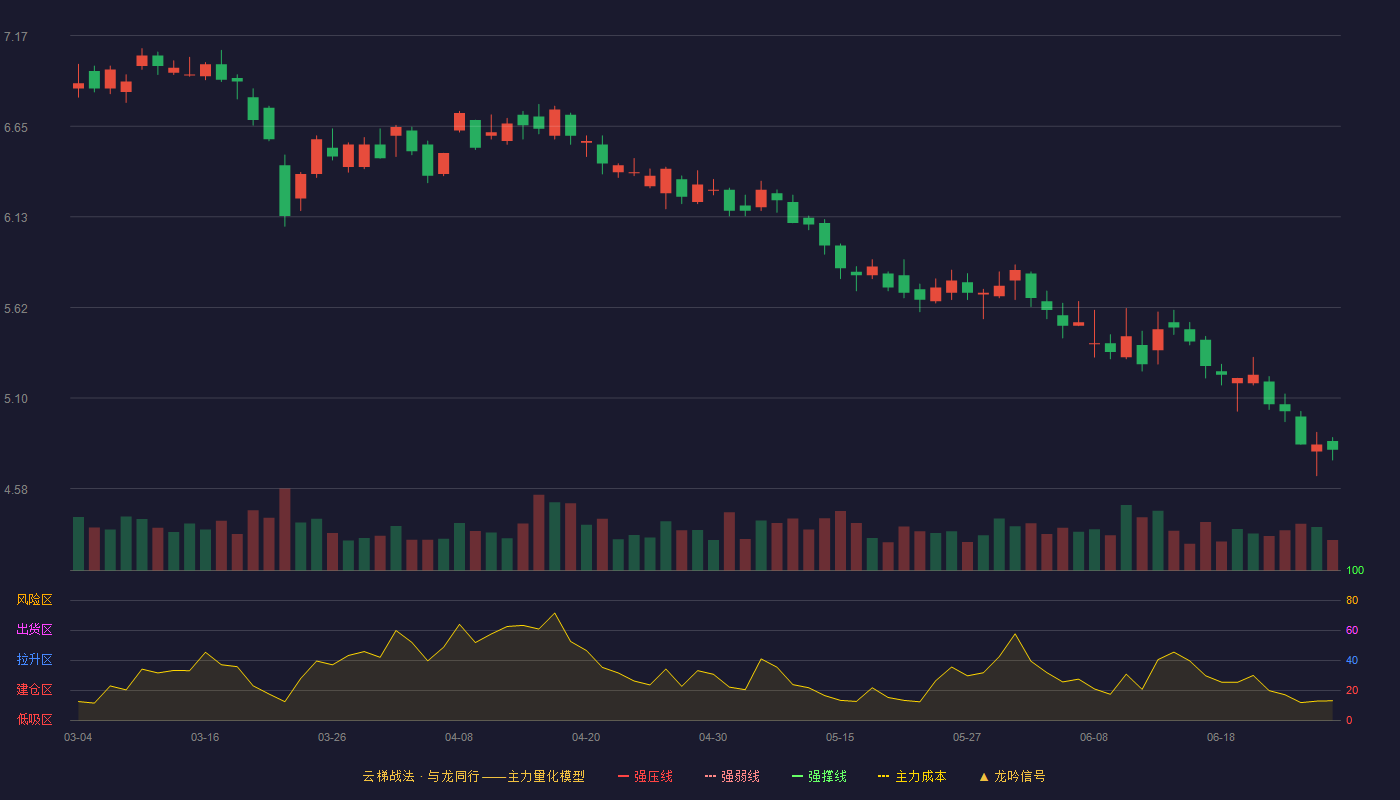Click the 06-08 date axis label
1400x800 pixels.
1094,737
